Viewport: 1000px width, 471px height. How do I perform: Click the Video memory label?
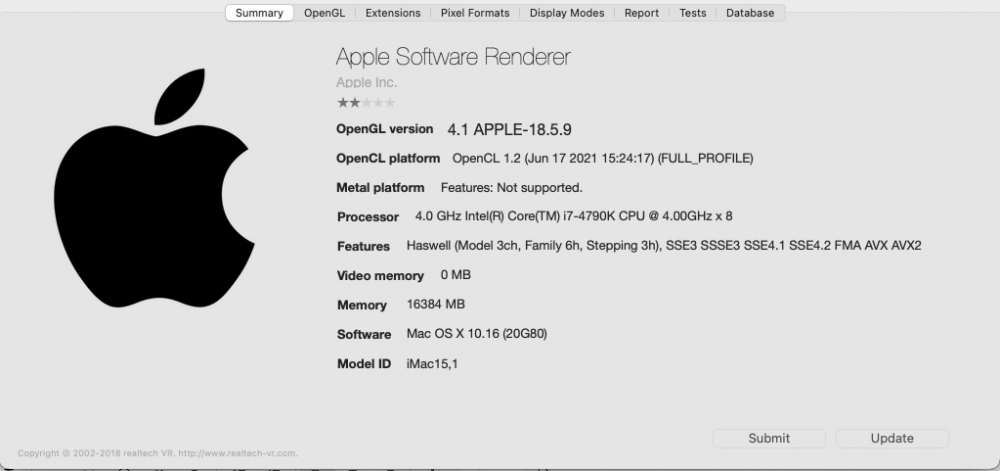coord(380,275)
